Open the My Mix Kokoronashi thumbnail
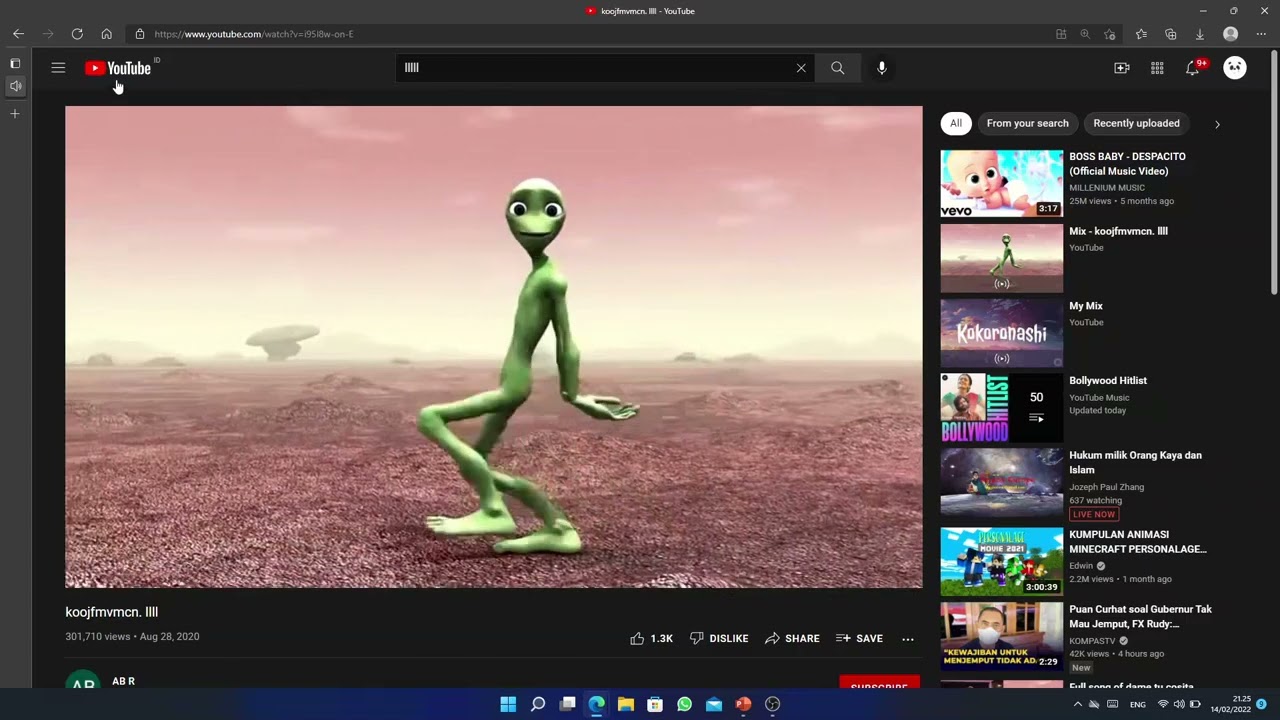 pyautogui.click(x=1001, y=333)
